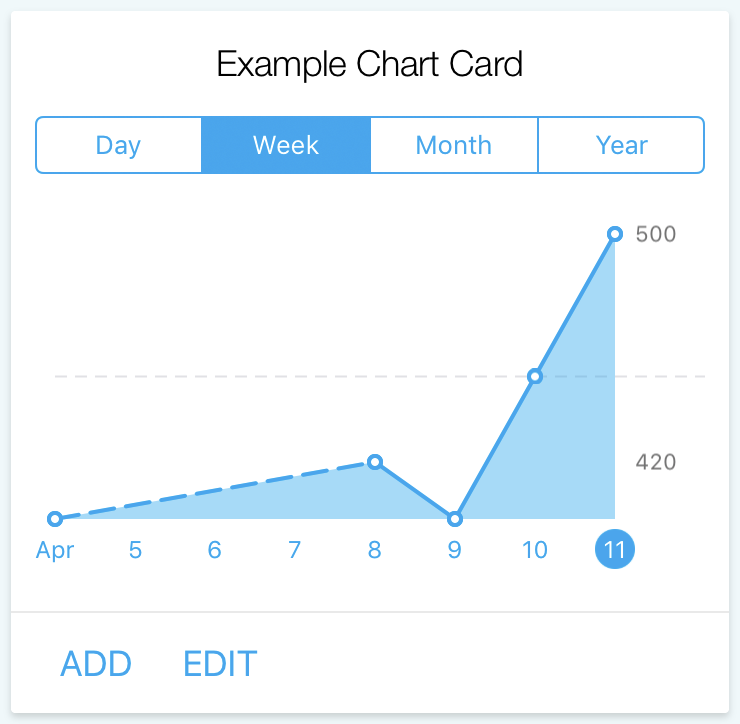Select date label 8 on axis
740x724 pixels.
tap(375, 550)
